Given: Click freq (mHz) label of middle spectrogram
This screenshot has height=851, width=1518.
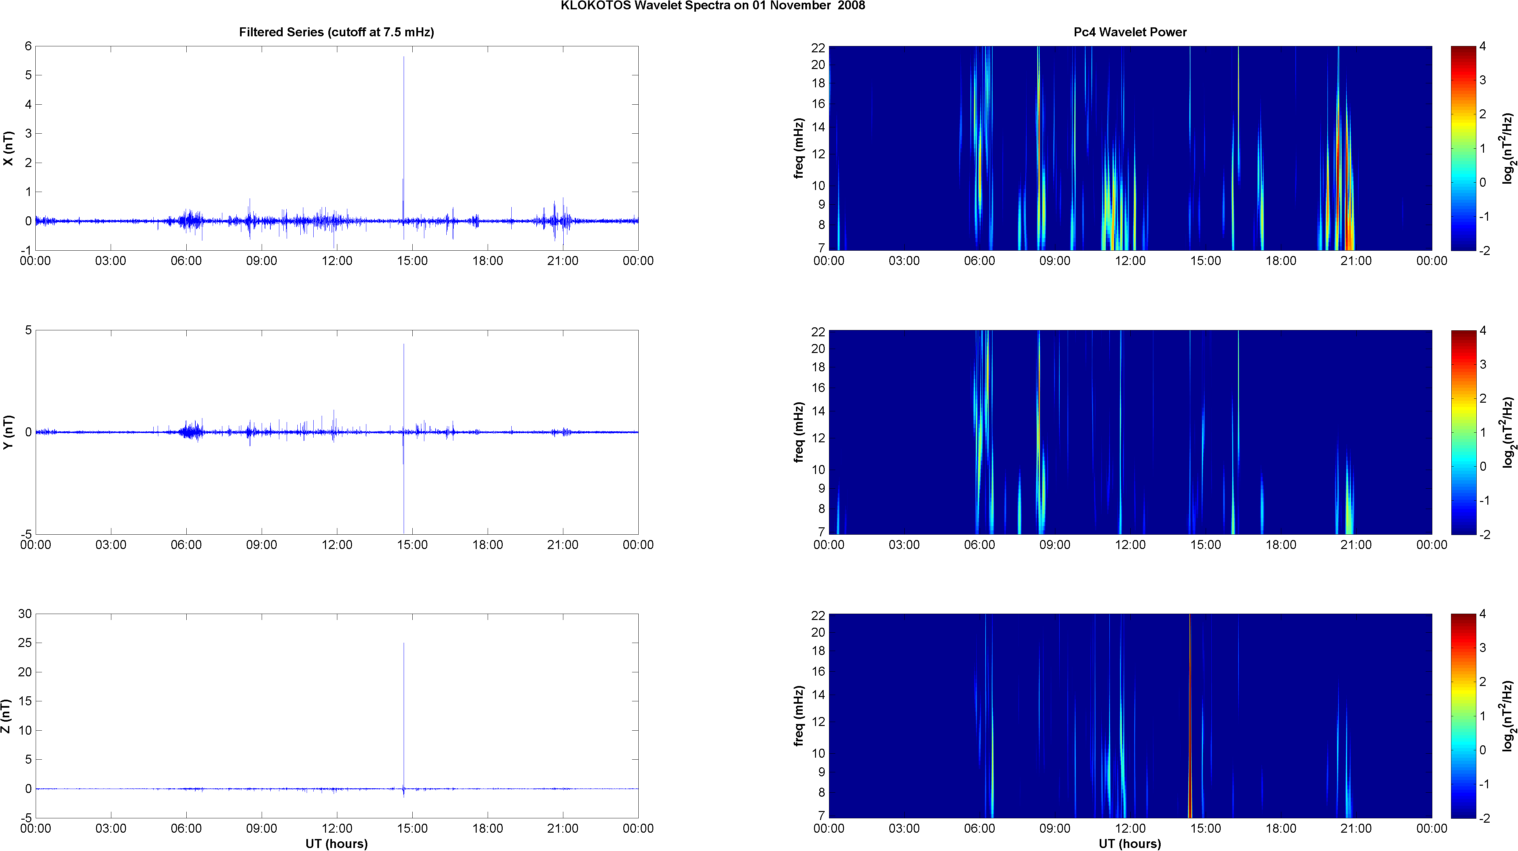Looking at the screenshot, I should pyautogui.click(x=799, y=432).
